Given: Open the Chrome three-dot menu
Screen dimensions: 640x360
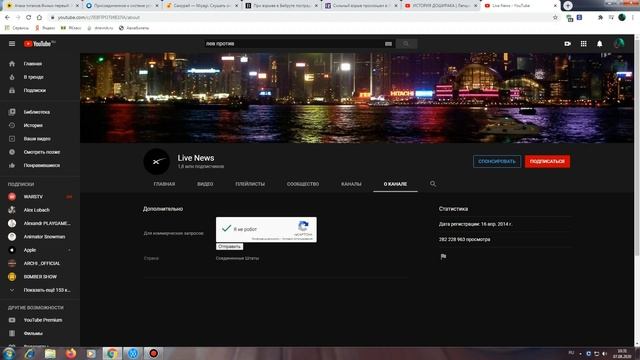Looking at the screenshot, I should (x=633, y=18).
